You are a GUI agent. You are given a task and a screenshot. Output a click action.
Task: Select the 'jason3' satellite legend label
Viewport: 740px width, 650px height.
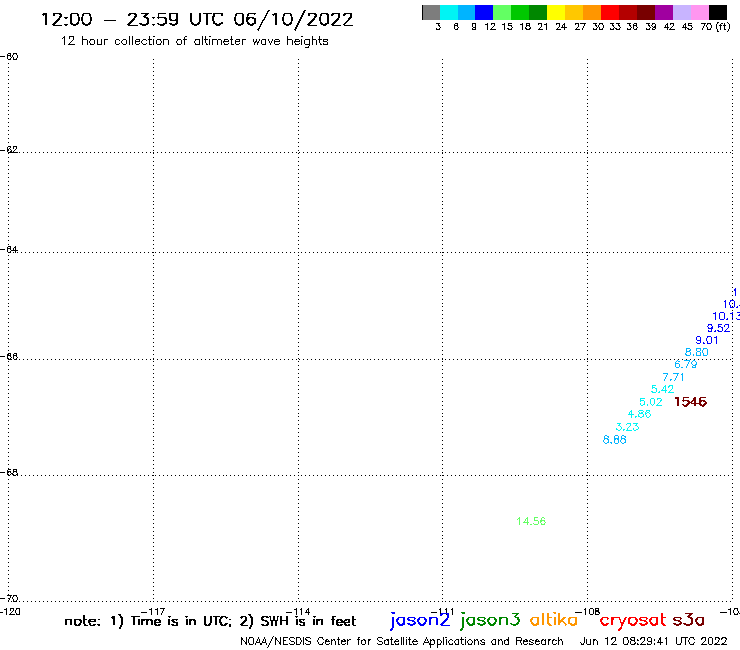point(490,620)
